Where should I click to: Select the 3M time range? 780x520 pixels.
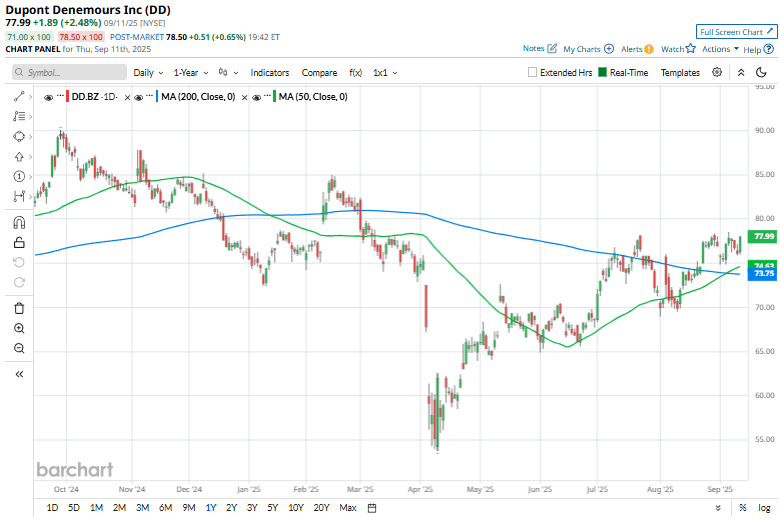(143, 508)
